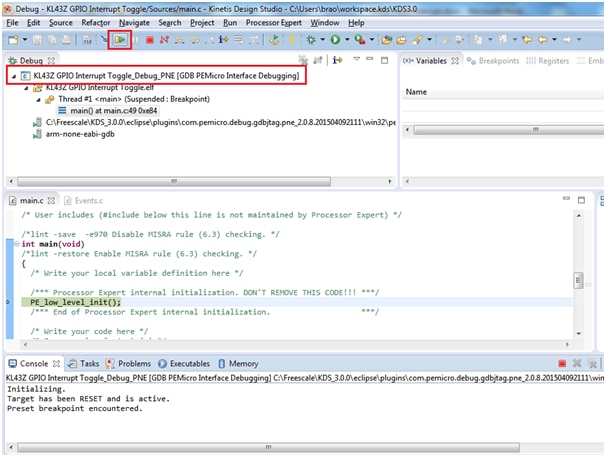Open the Executables view tab
The height and width of the screenshot is (457, 606).
pyautogui.click(x=189, y=364)
